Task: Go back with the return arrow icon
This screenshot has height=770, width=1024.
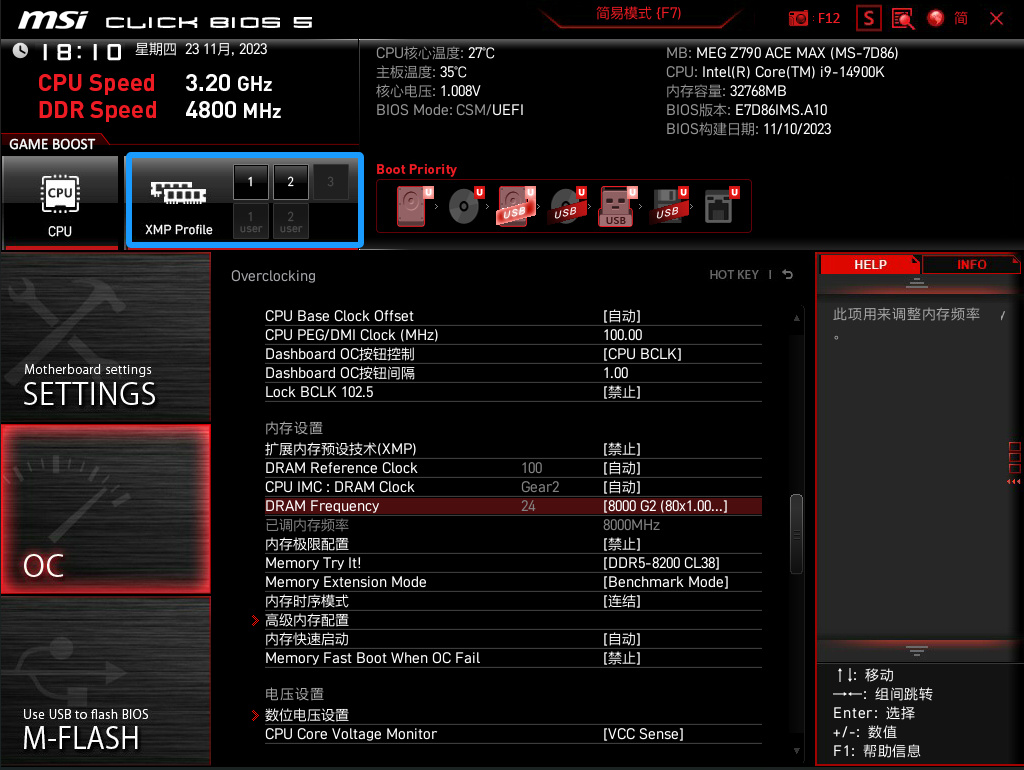Action: pyautogui.click(x=788, y=275)
